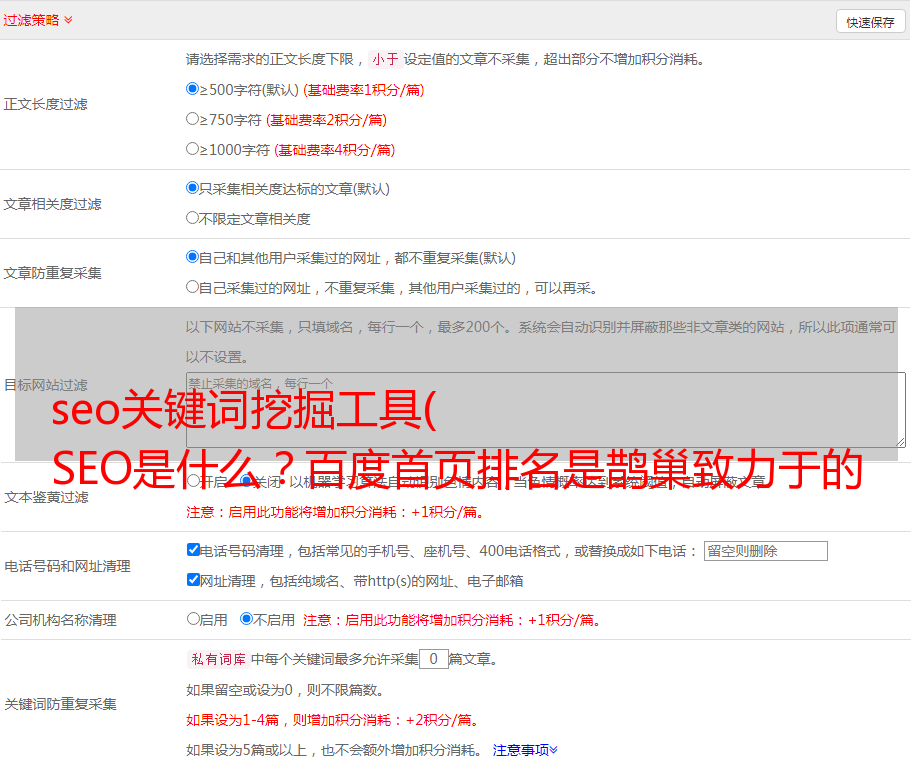912x768 pixels.
Task: Select 不启用 for 公司机构名称清理
Action: [246, 619]
